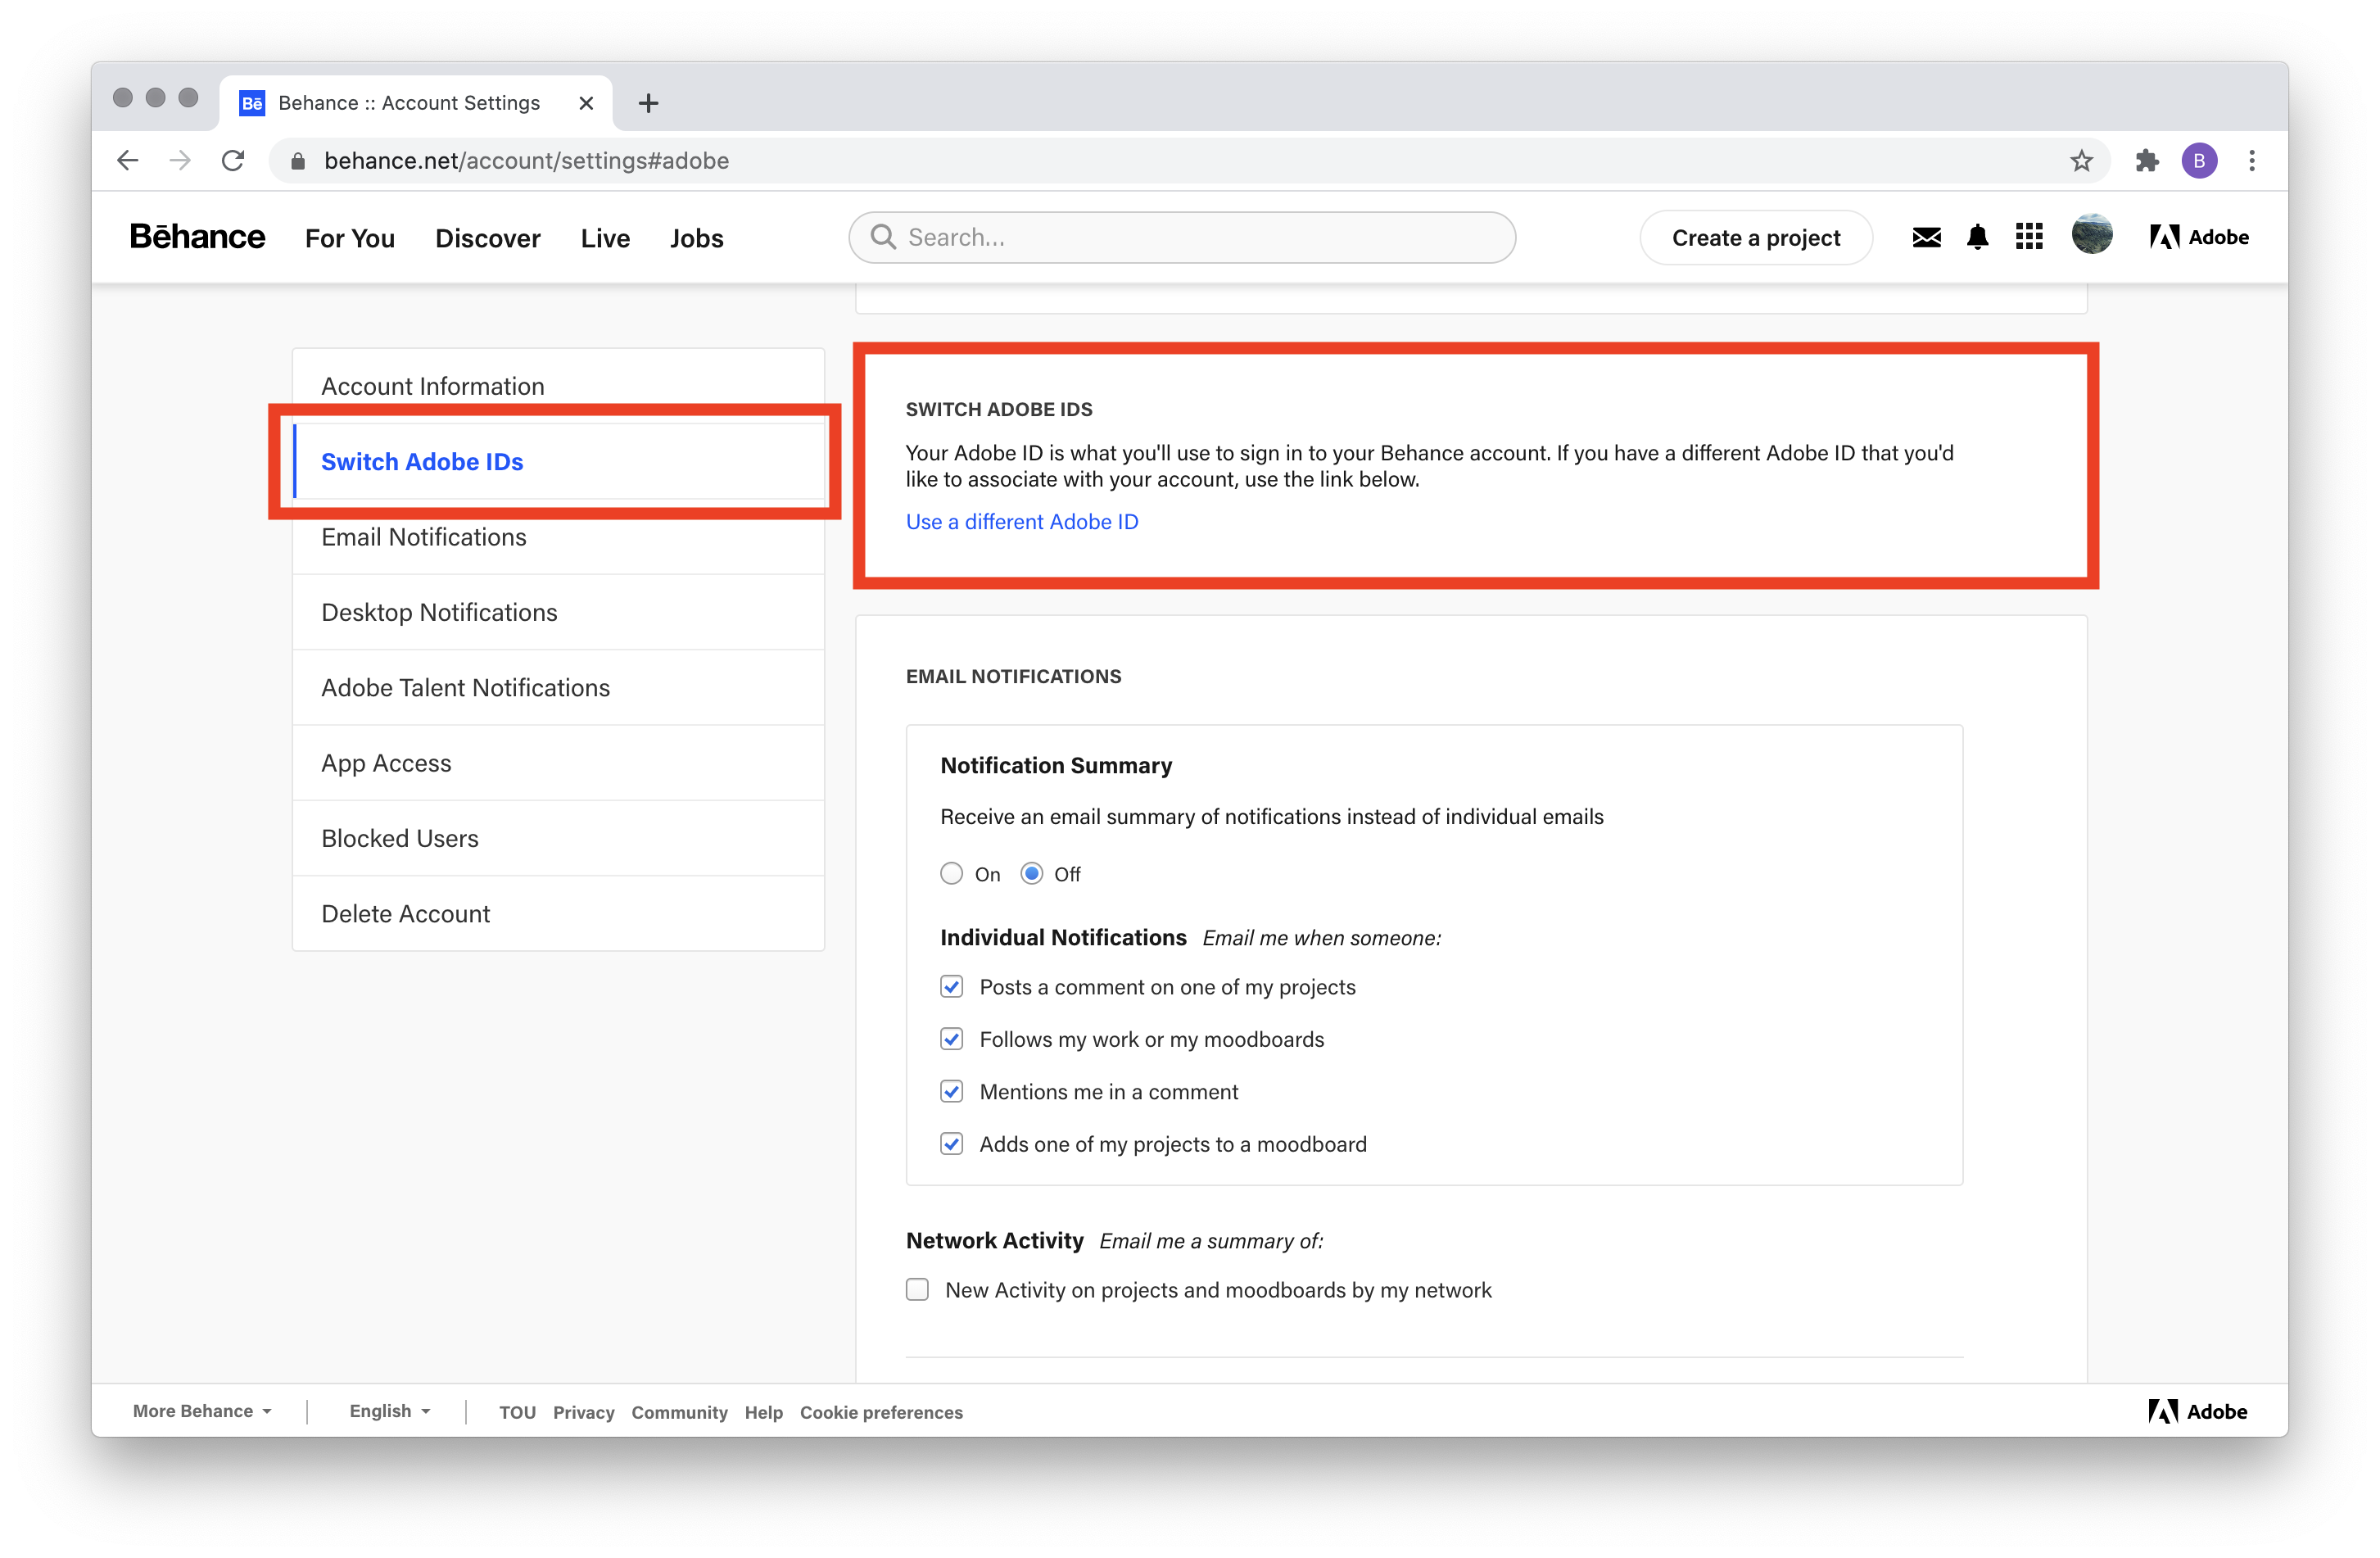Open the notifications bell icon
Image resolution: width=2380 pixels, height=1558 pixels.
(x=1977, y=237)
